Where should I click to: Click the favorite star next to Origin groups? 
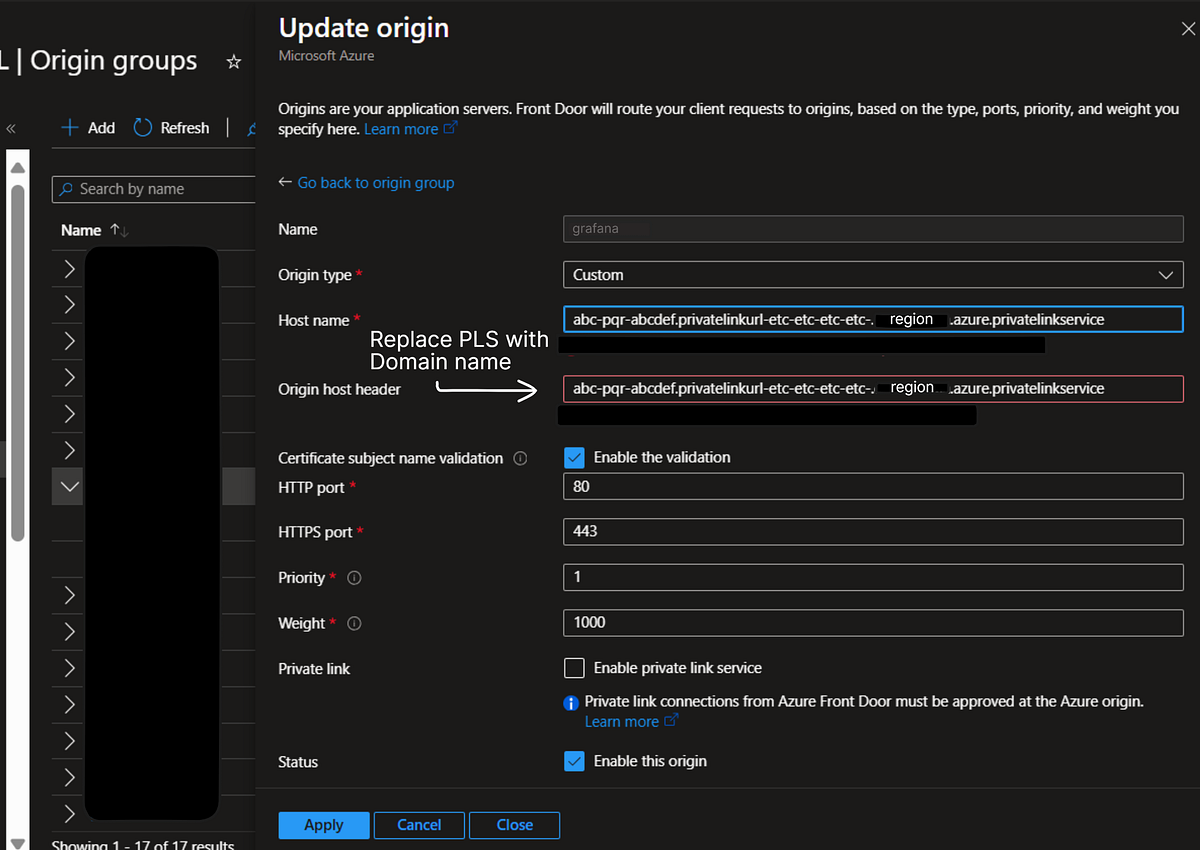click(233, 61)
